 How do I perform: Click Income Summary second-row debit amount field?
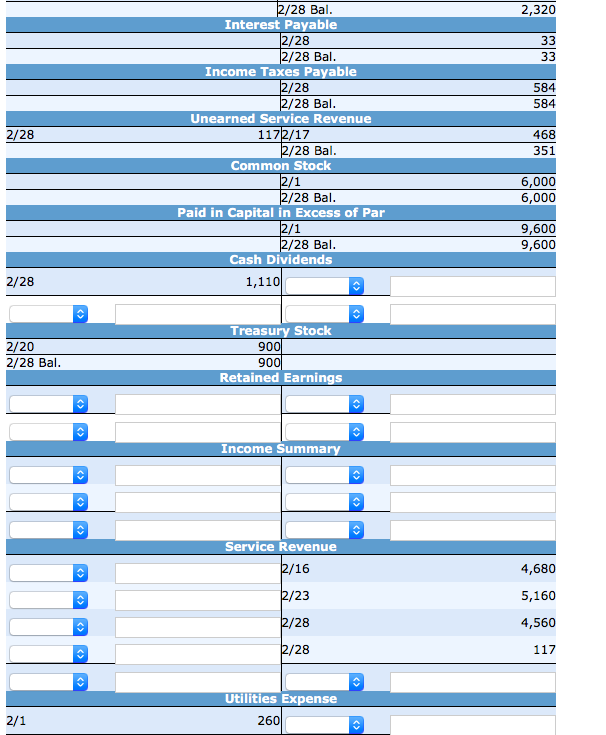point(198,502)
